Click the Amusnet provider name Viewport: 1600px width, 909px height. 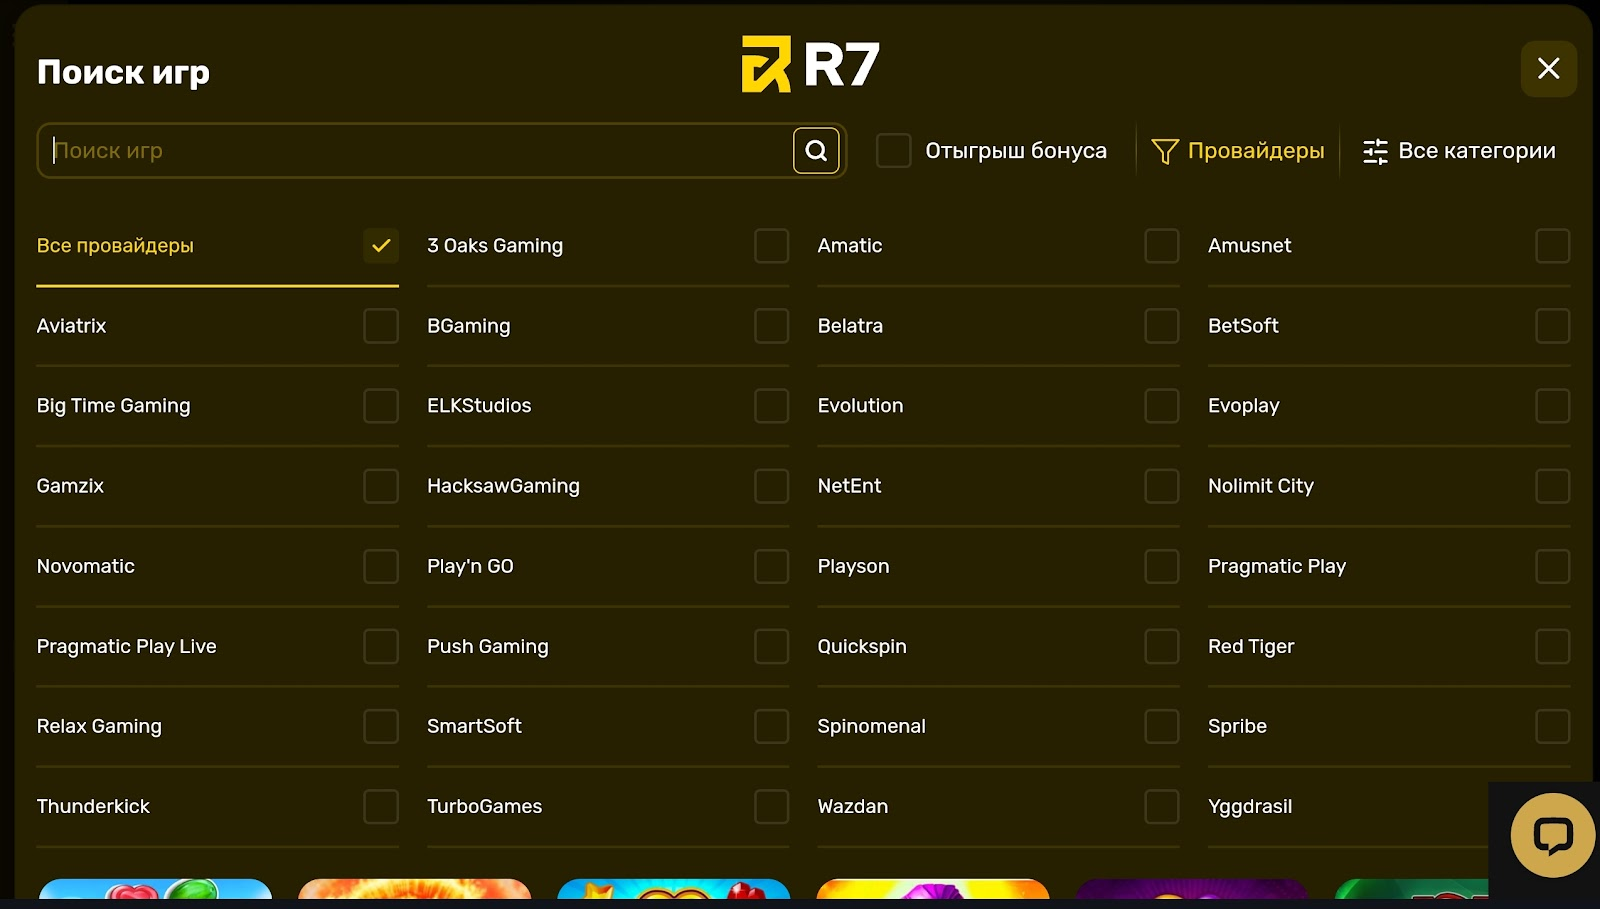1249,246
